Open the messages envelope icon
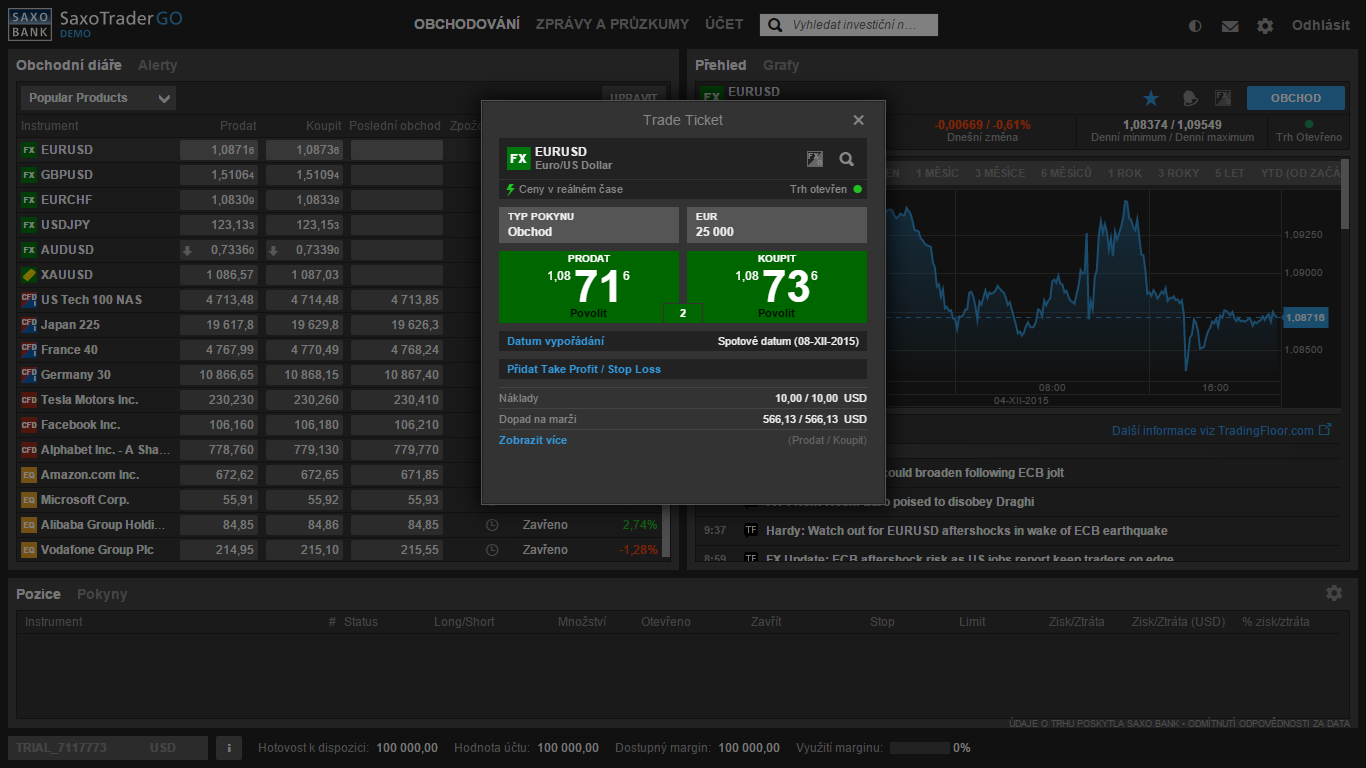1366x768 pixels. coord(1230,26)
